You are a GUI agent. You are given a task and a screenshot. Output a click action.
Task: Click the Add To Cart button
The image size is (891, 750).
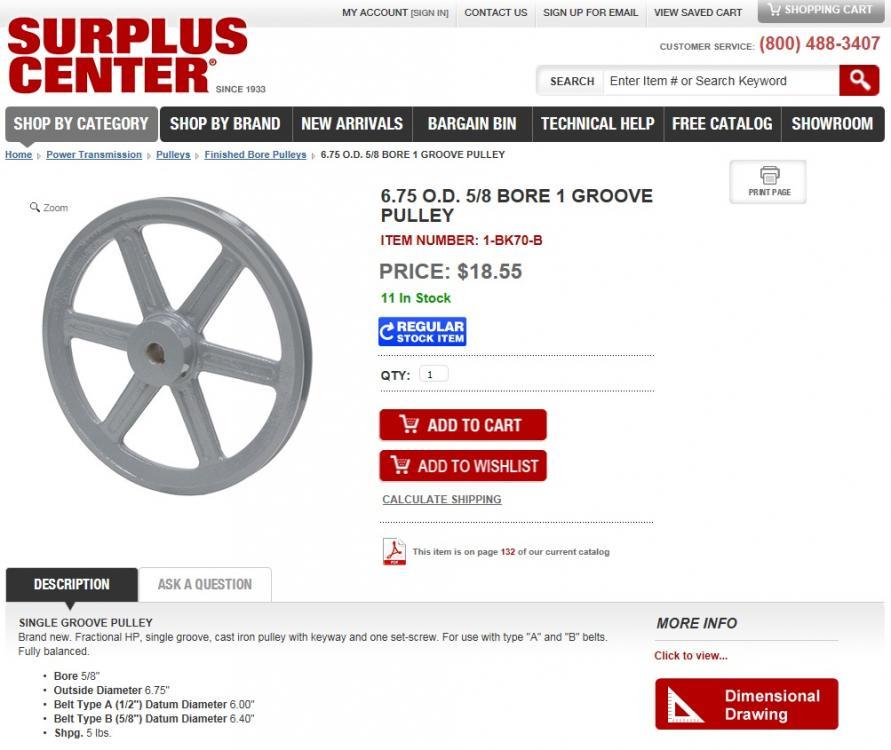(463, 425)
